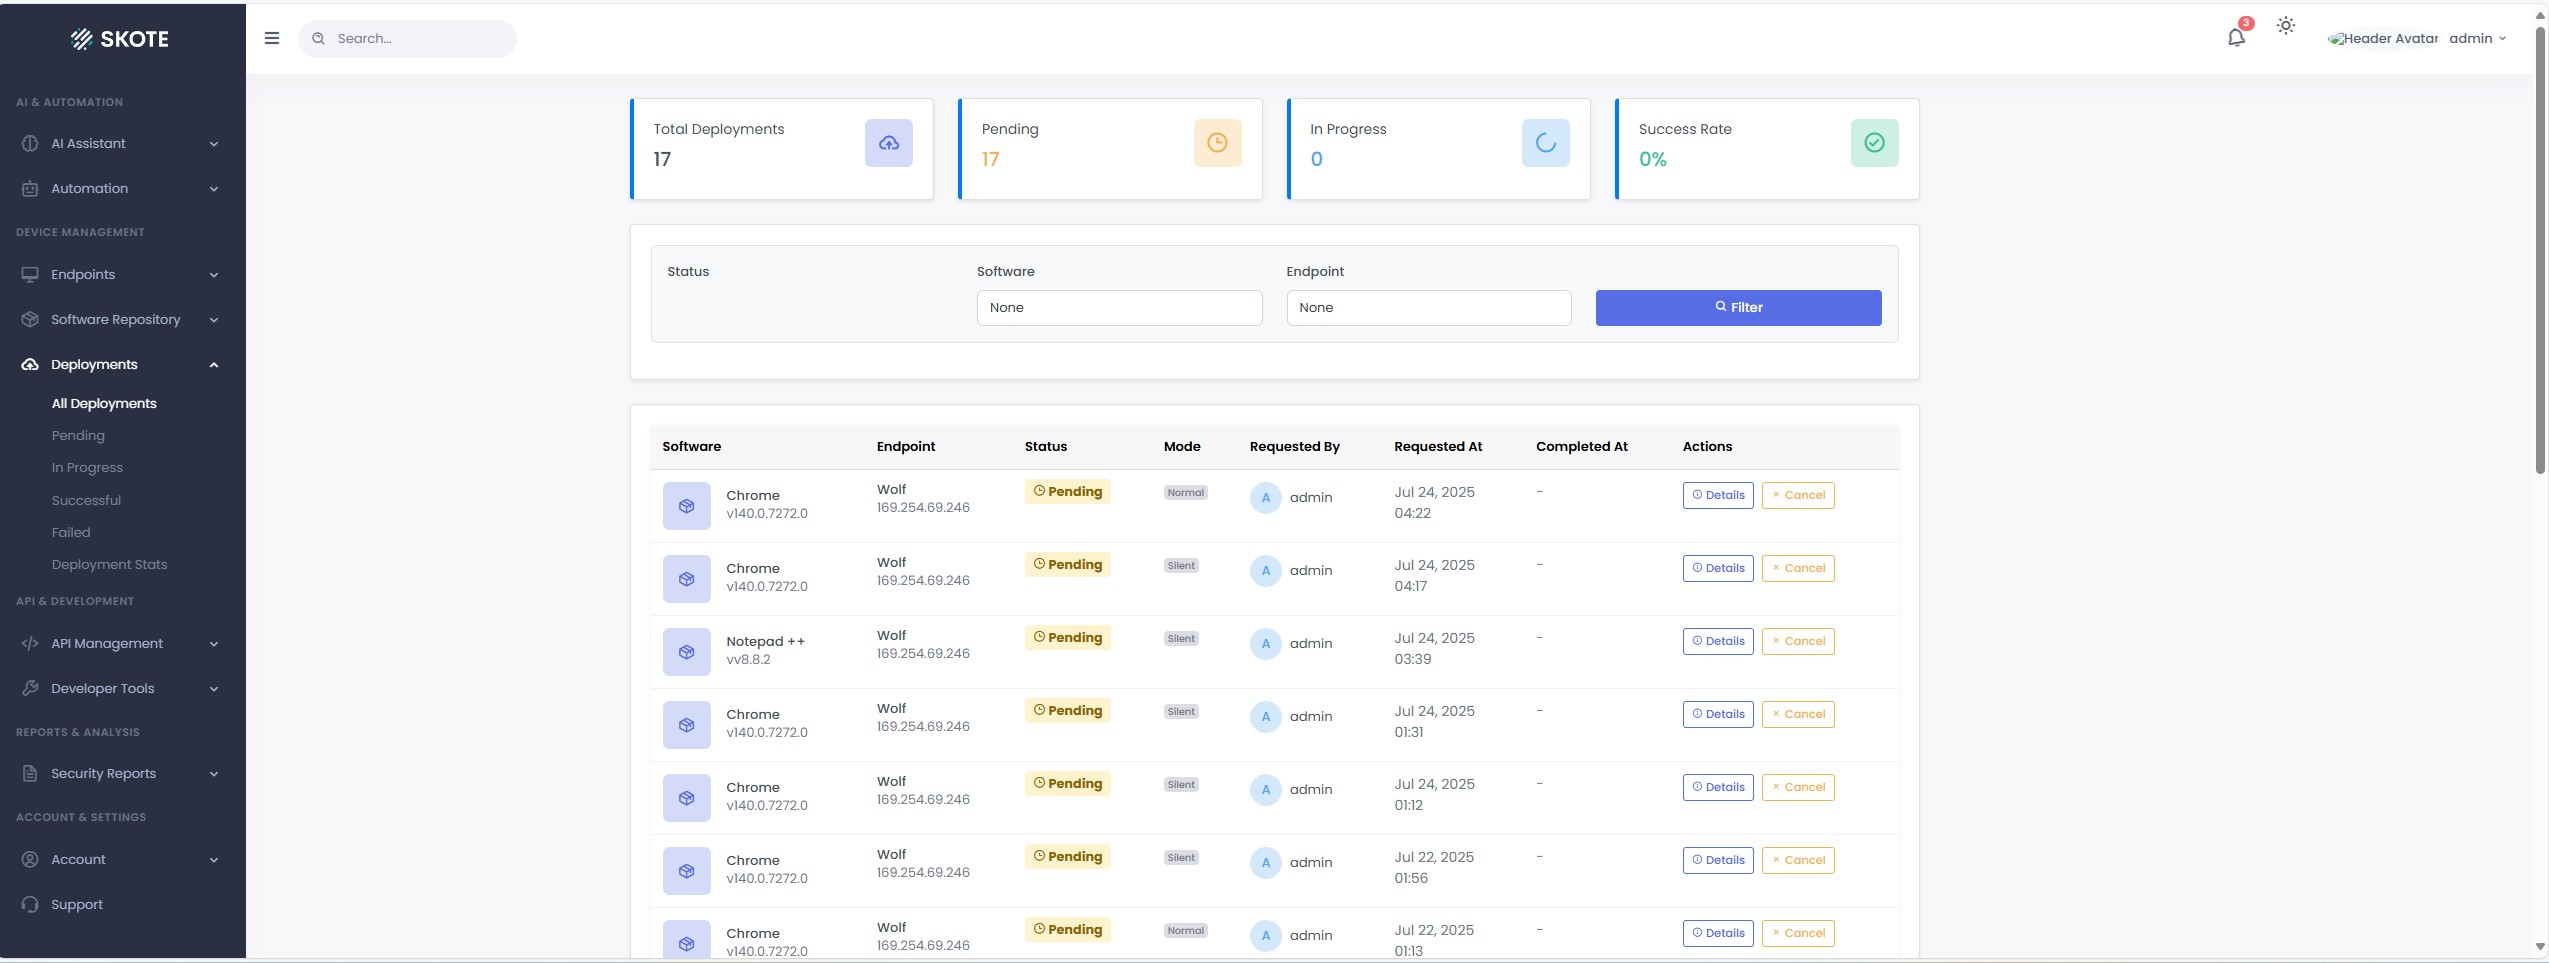Image resolution: width=2549 pixels, height=963 pixels.
Task: Click the Support headset icon
Action: click(30, 904)
